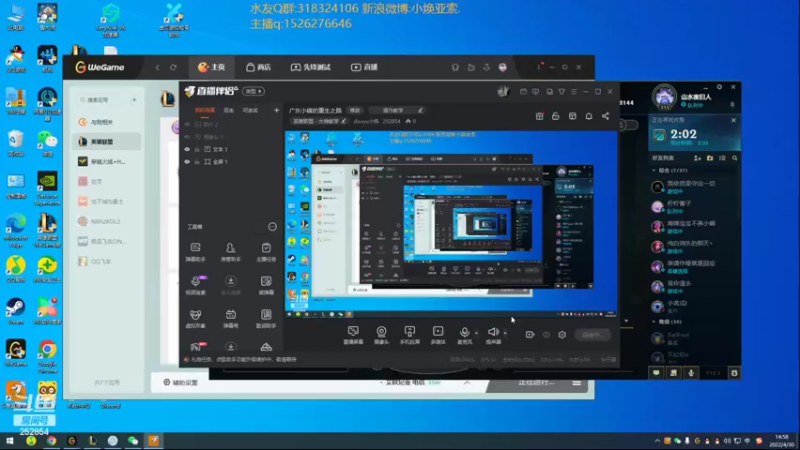Add a 多媒体 media source
This screenshot has height=450, width=800.
(438, 335)
